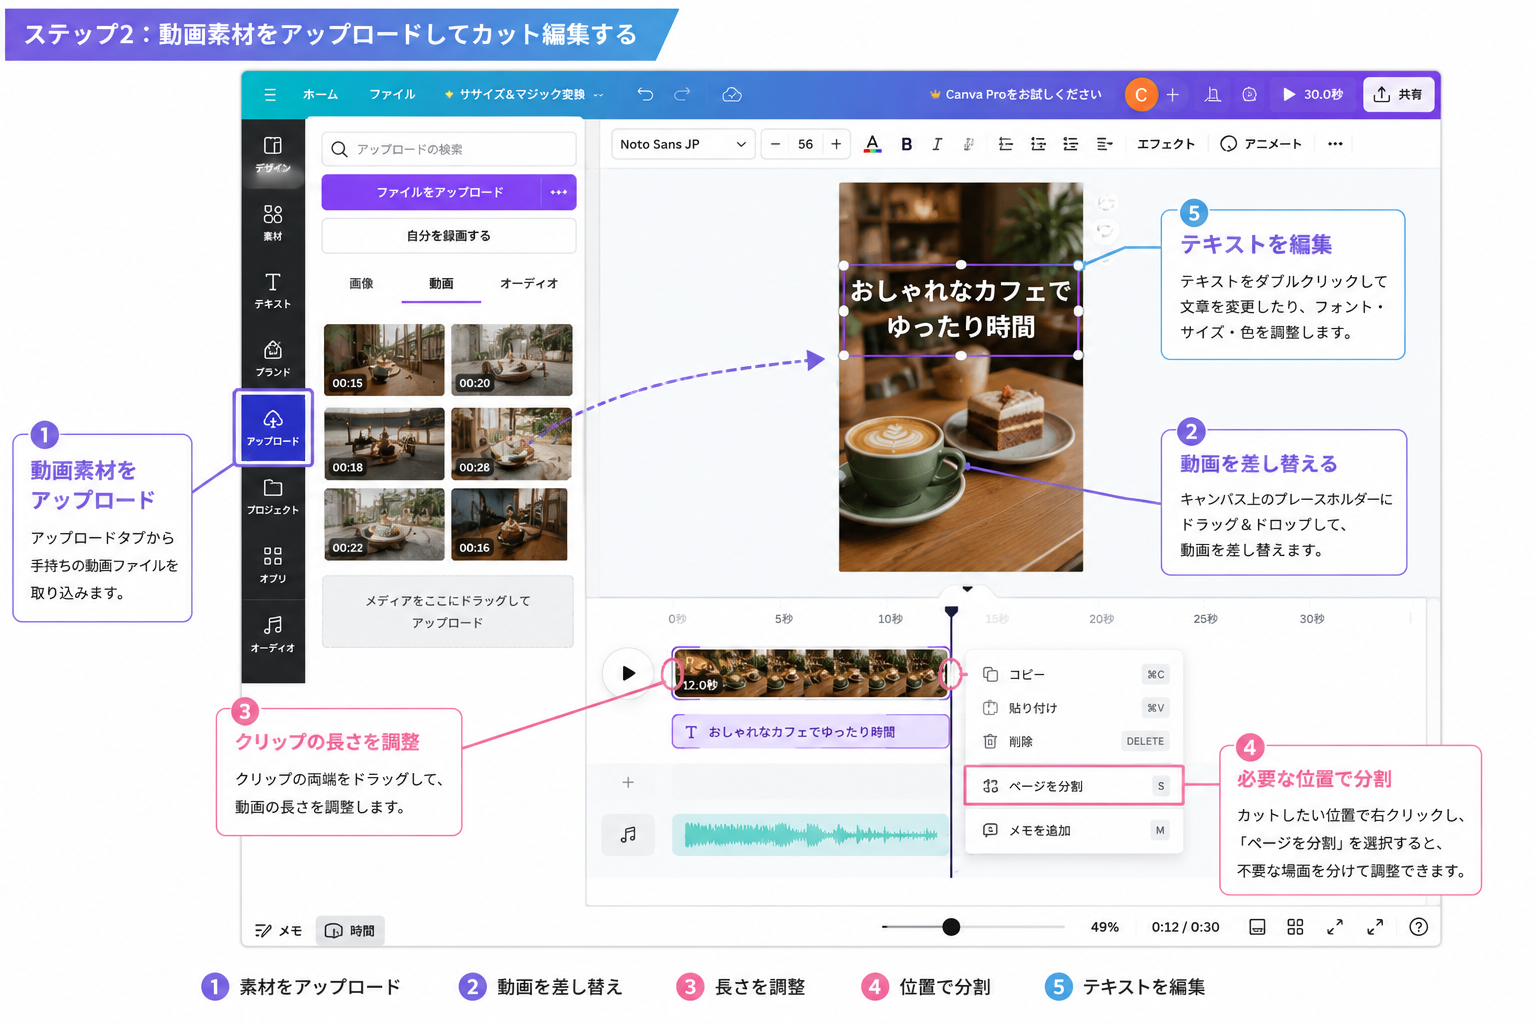This screenshot has height=1024, width=1536.
Task: Toggle the page thumbnails icon in the bottom bar
Action: [1257, 927]
